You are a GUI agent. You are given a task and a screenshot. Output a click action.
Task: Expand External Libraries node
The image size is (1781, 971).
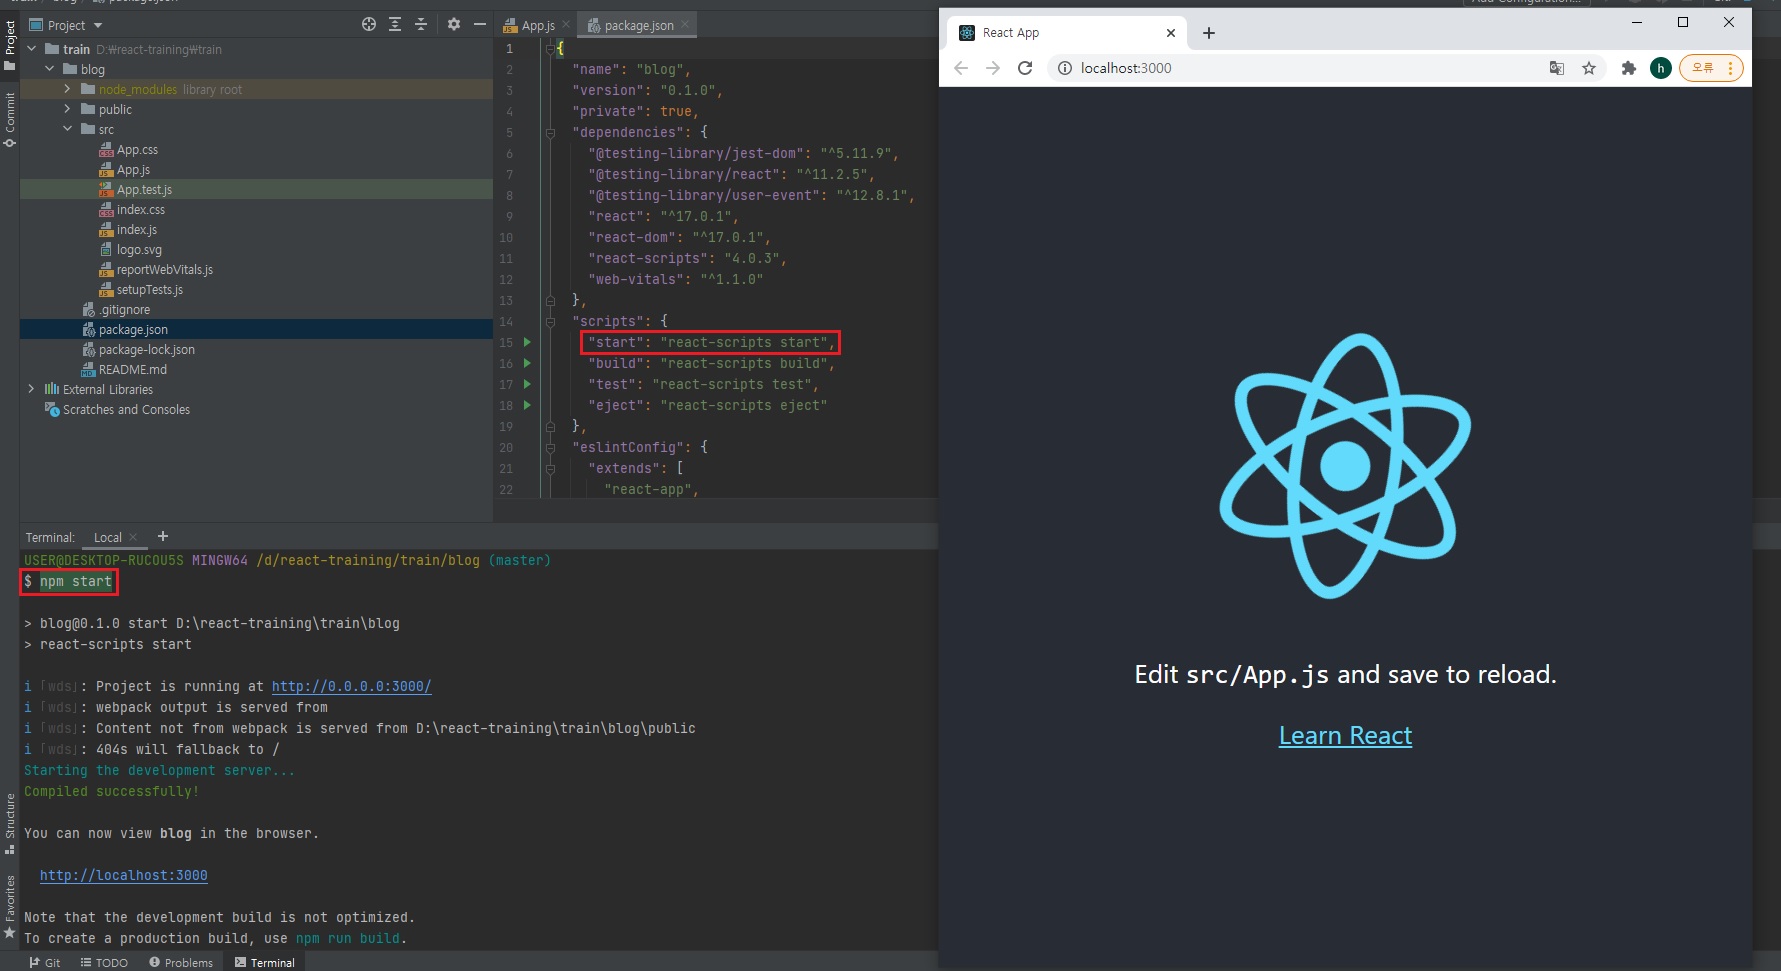coord(31,388)
